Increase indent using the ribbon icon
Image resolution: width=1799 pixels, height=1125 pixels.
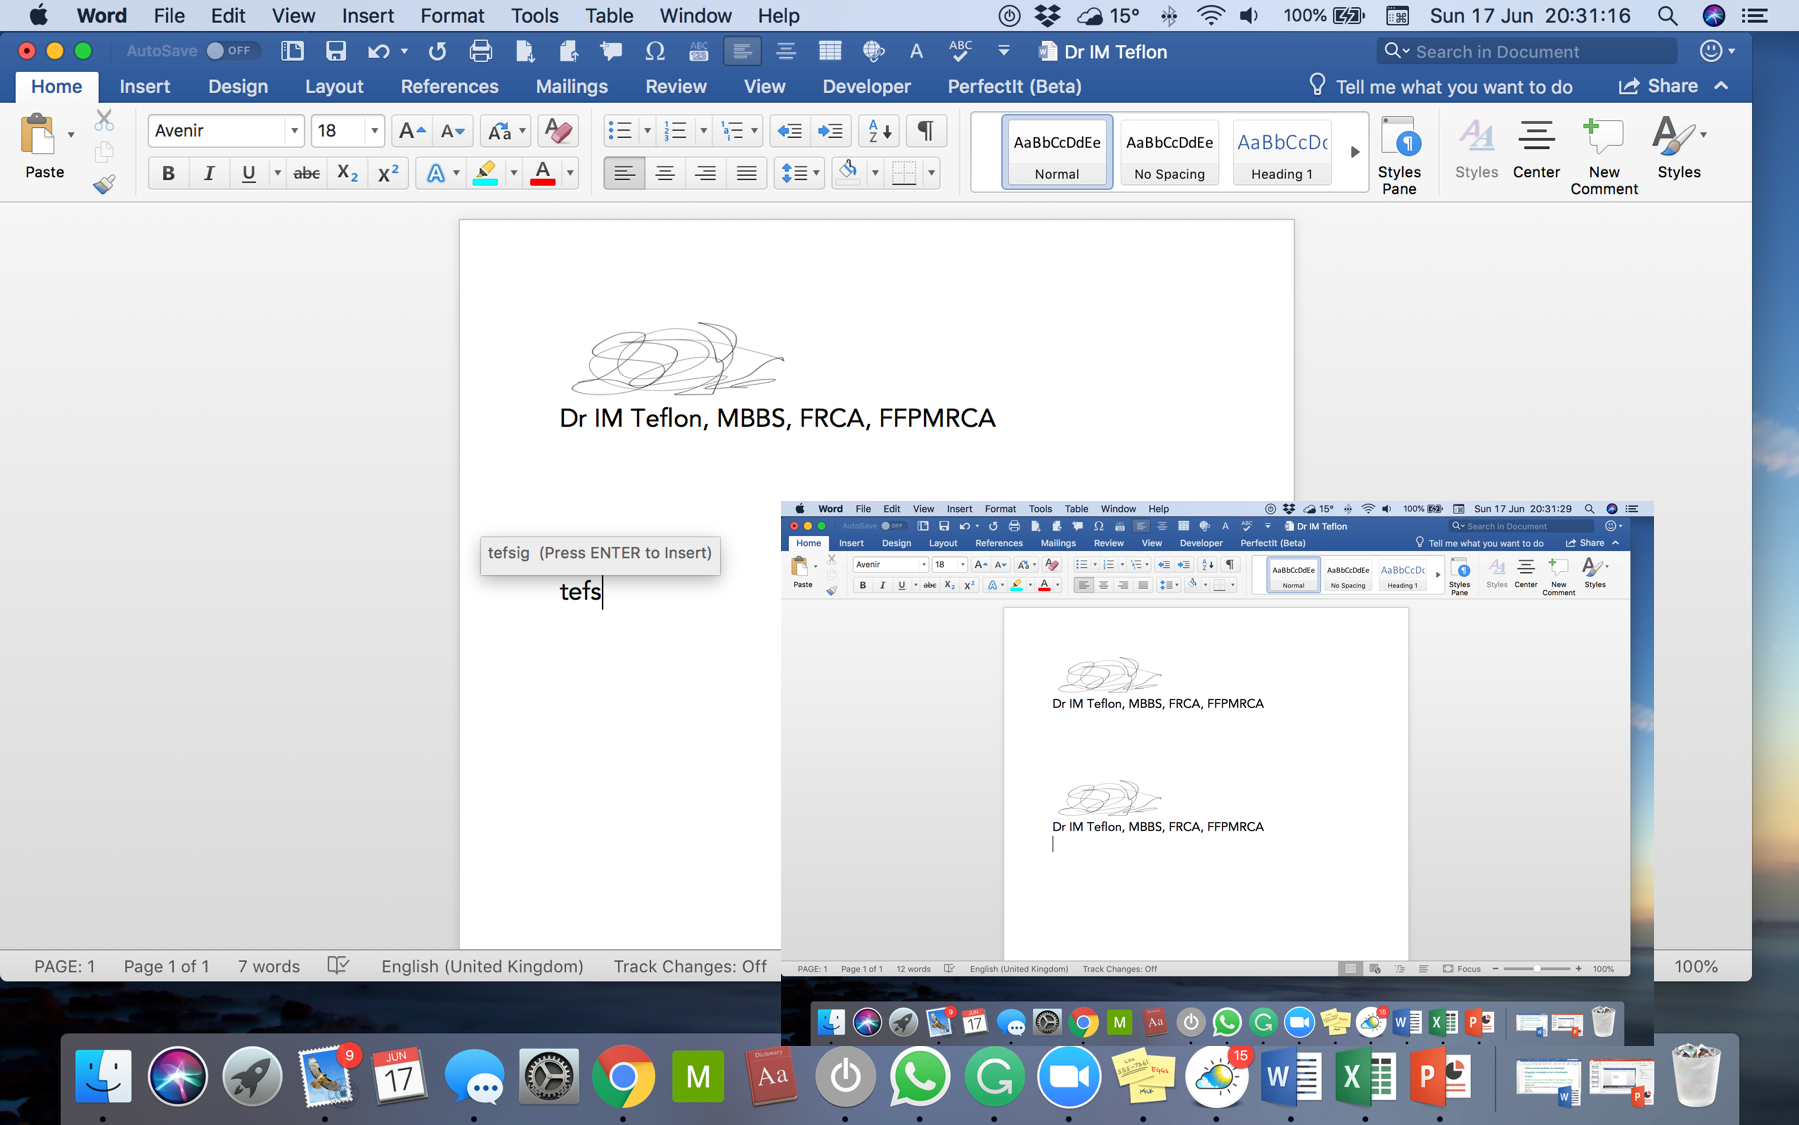coord(830,131)
